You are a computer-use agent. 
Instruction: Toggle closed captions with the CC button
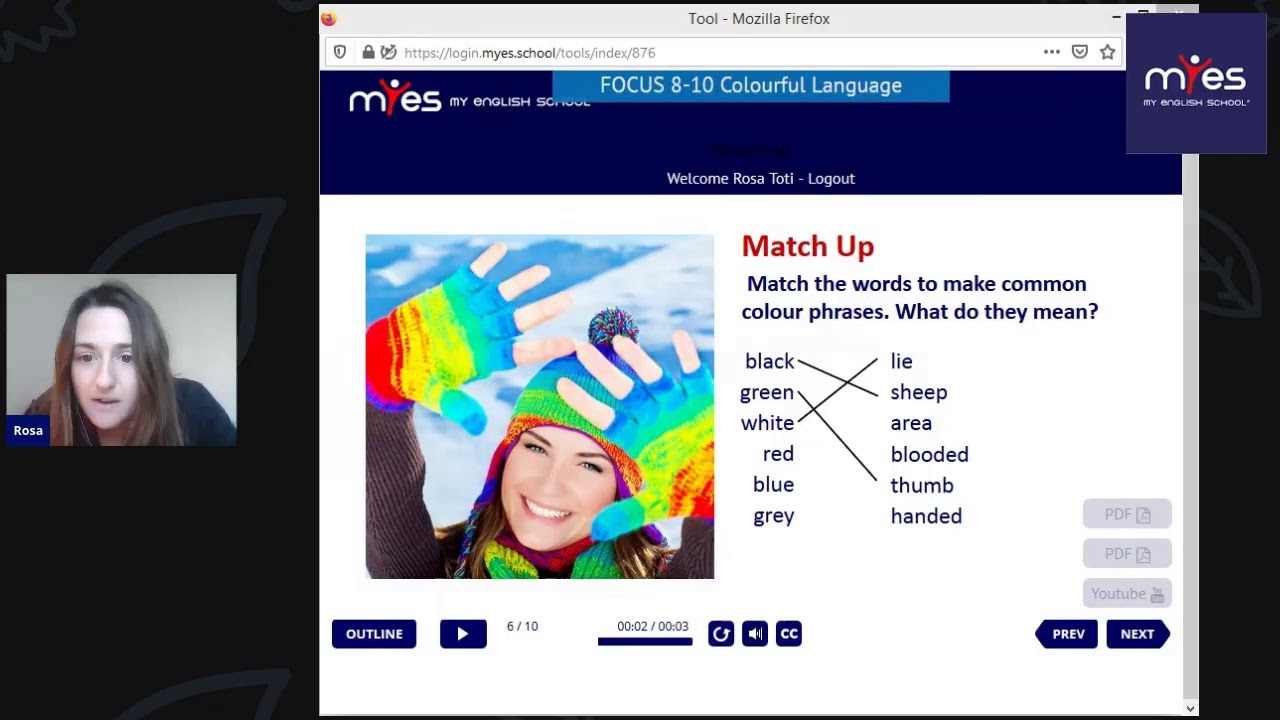789,634
